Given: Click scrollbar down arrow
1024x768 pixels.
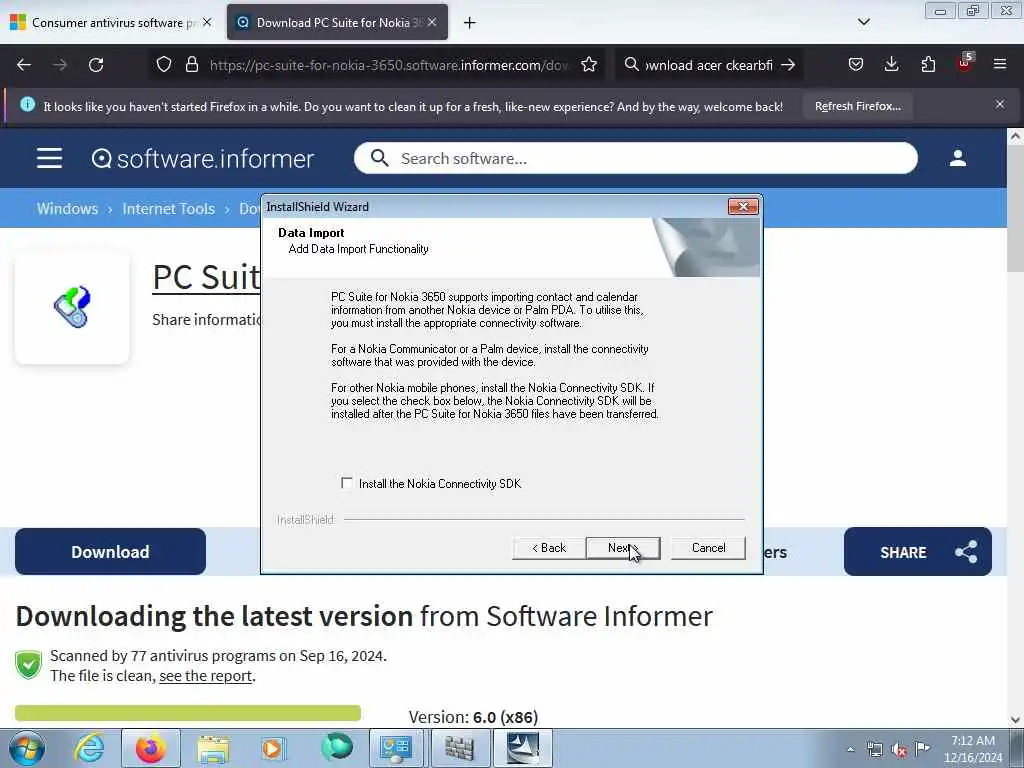Looking at the screenshot, I should click(1015, 720).
